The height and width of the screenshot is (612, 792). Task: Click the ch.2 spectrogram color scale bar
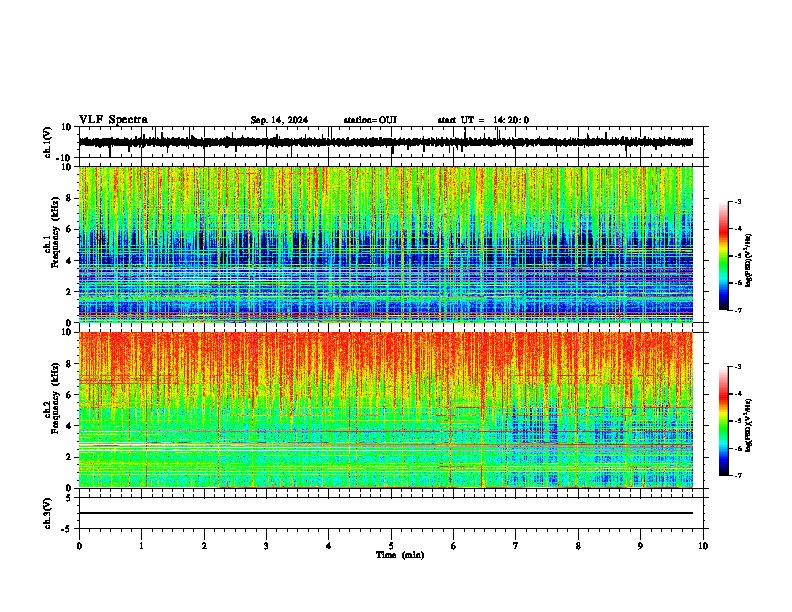(x=724, y=421)
